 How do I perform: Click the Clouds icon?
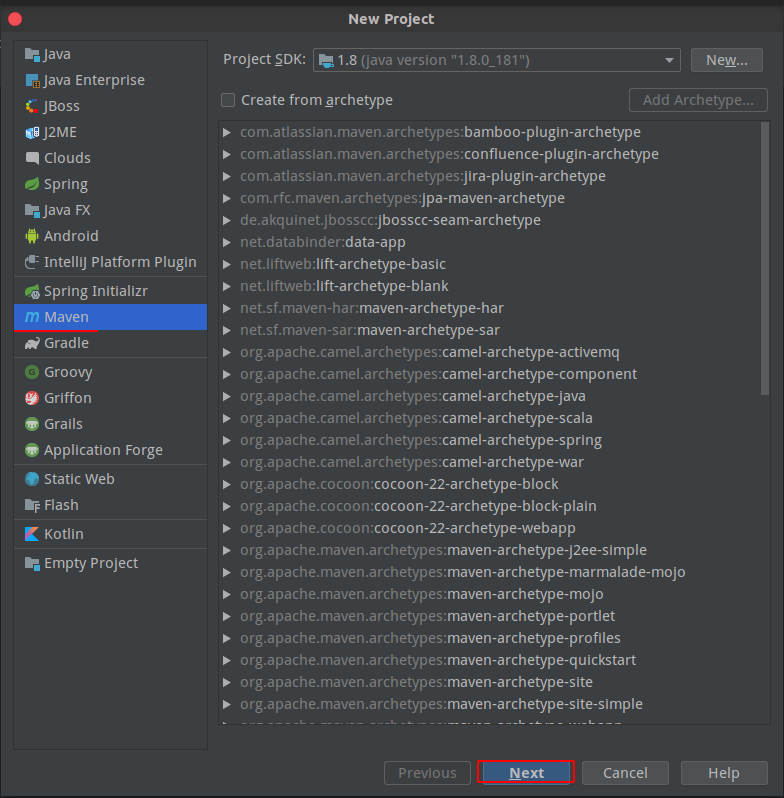pyautogui.click(x=32, y=158)
